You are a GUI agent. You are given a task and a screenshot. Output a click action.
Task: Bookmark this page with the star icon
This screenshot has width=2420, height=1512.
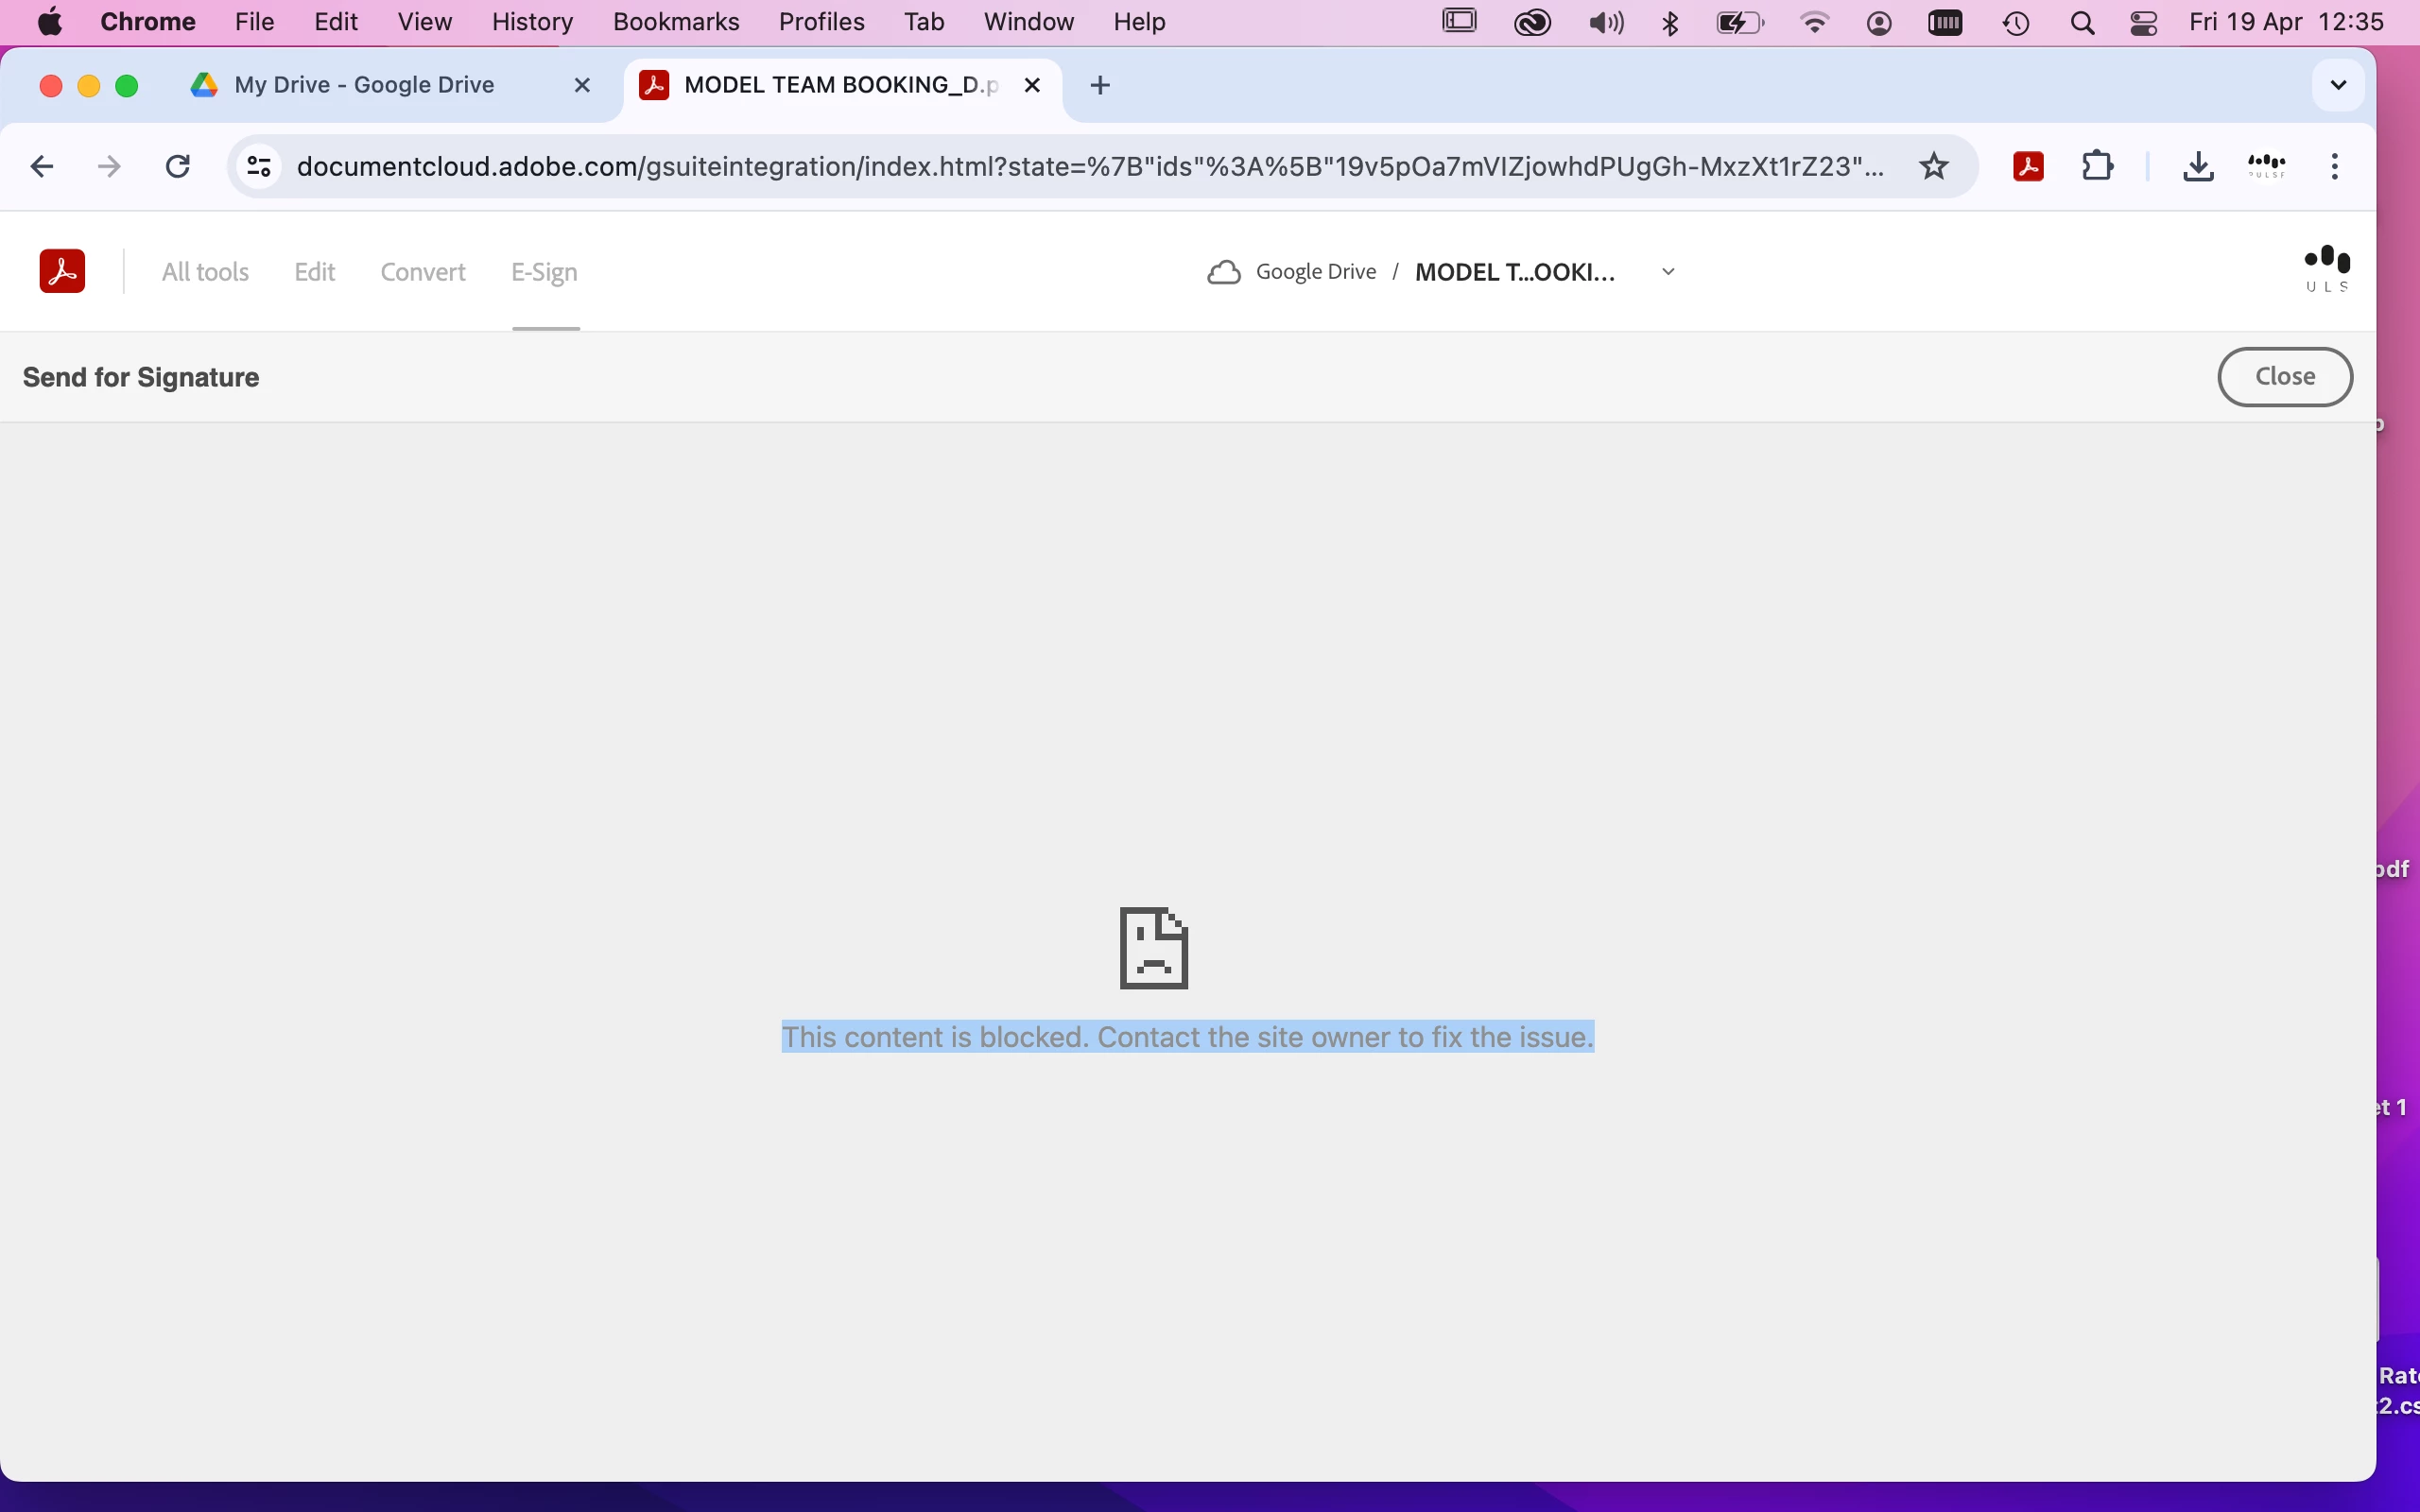tap(1934, 166)
